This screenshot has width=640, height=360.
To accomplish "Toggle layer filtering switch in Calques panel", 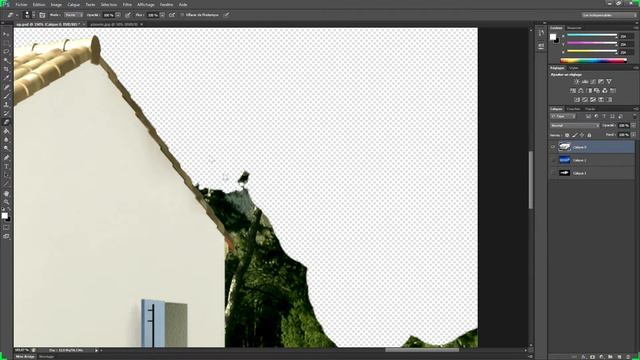I will [x=634, y=117].
